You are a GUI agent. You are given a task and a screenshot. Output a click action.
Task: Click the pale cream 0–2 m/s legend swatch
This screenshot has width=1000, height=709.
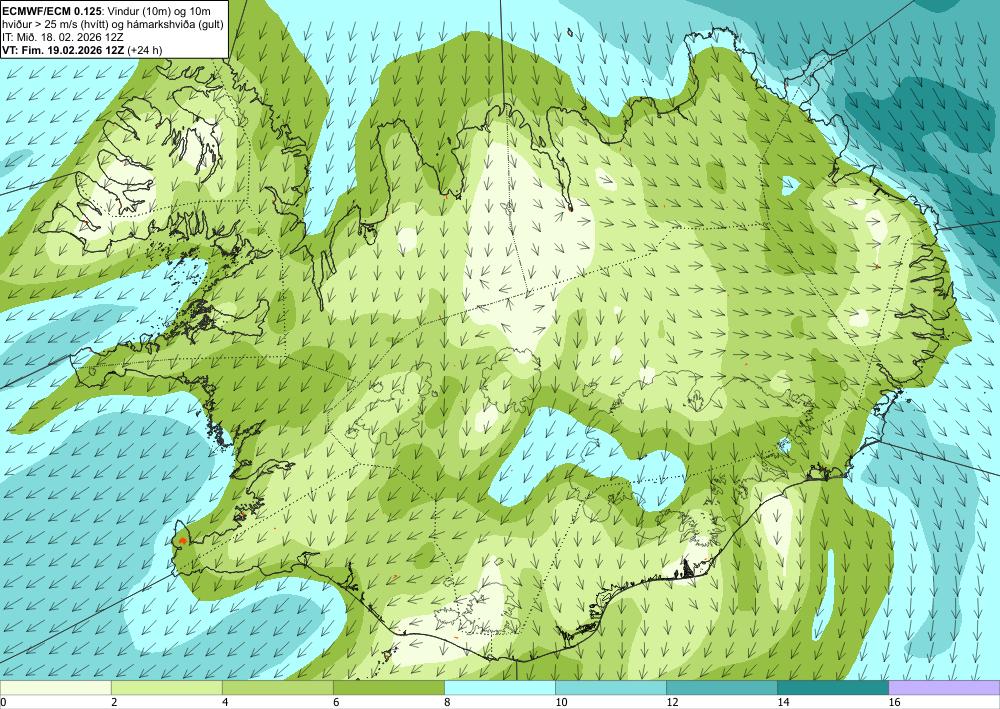coord(55,687)
